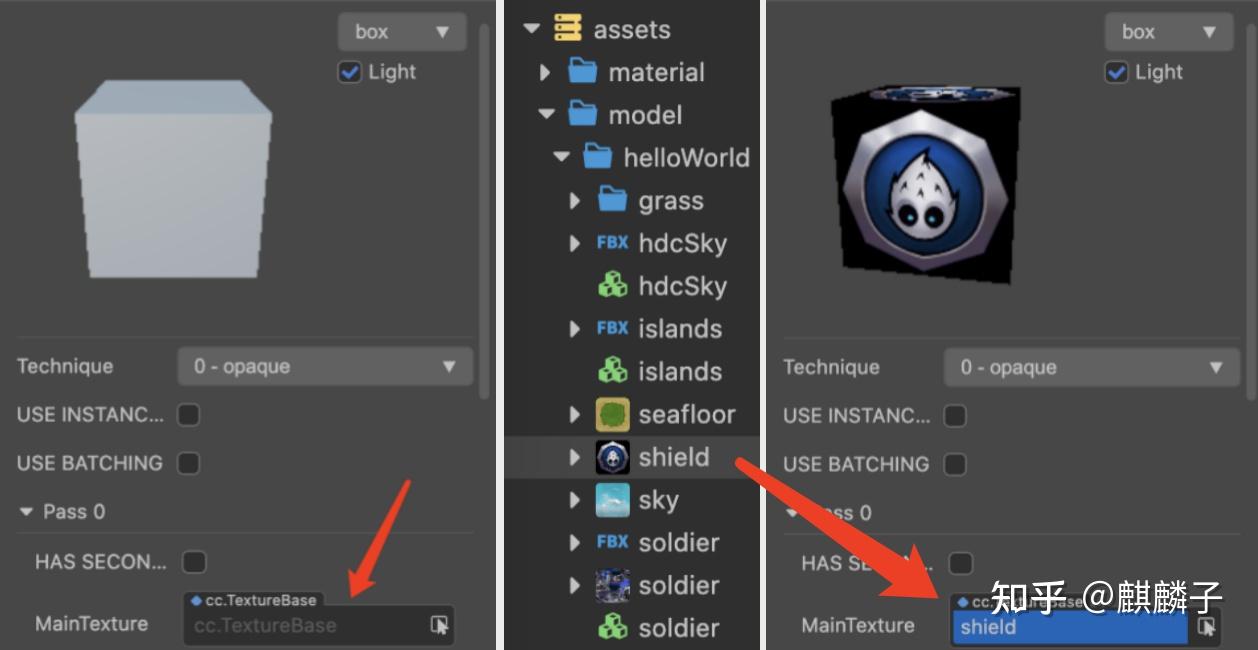This screenshot has width=1258, height=650.
Task: Select the helloWorld folder
Action: [685, 157]
